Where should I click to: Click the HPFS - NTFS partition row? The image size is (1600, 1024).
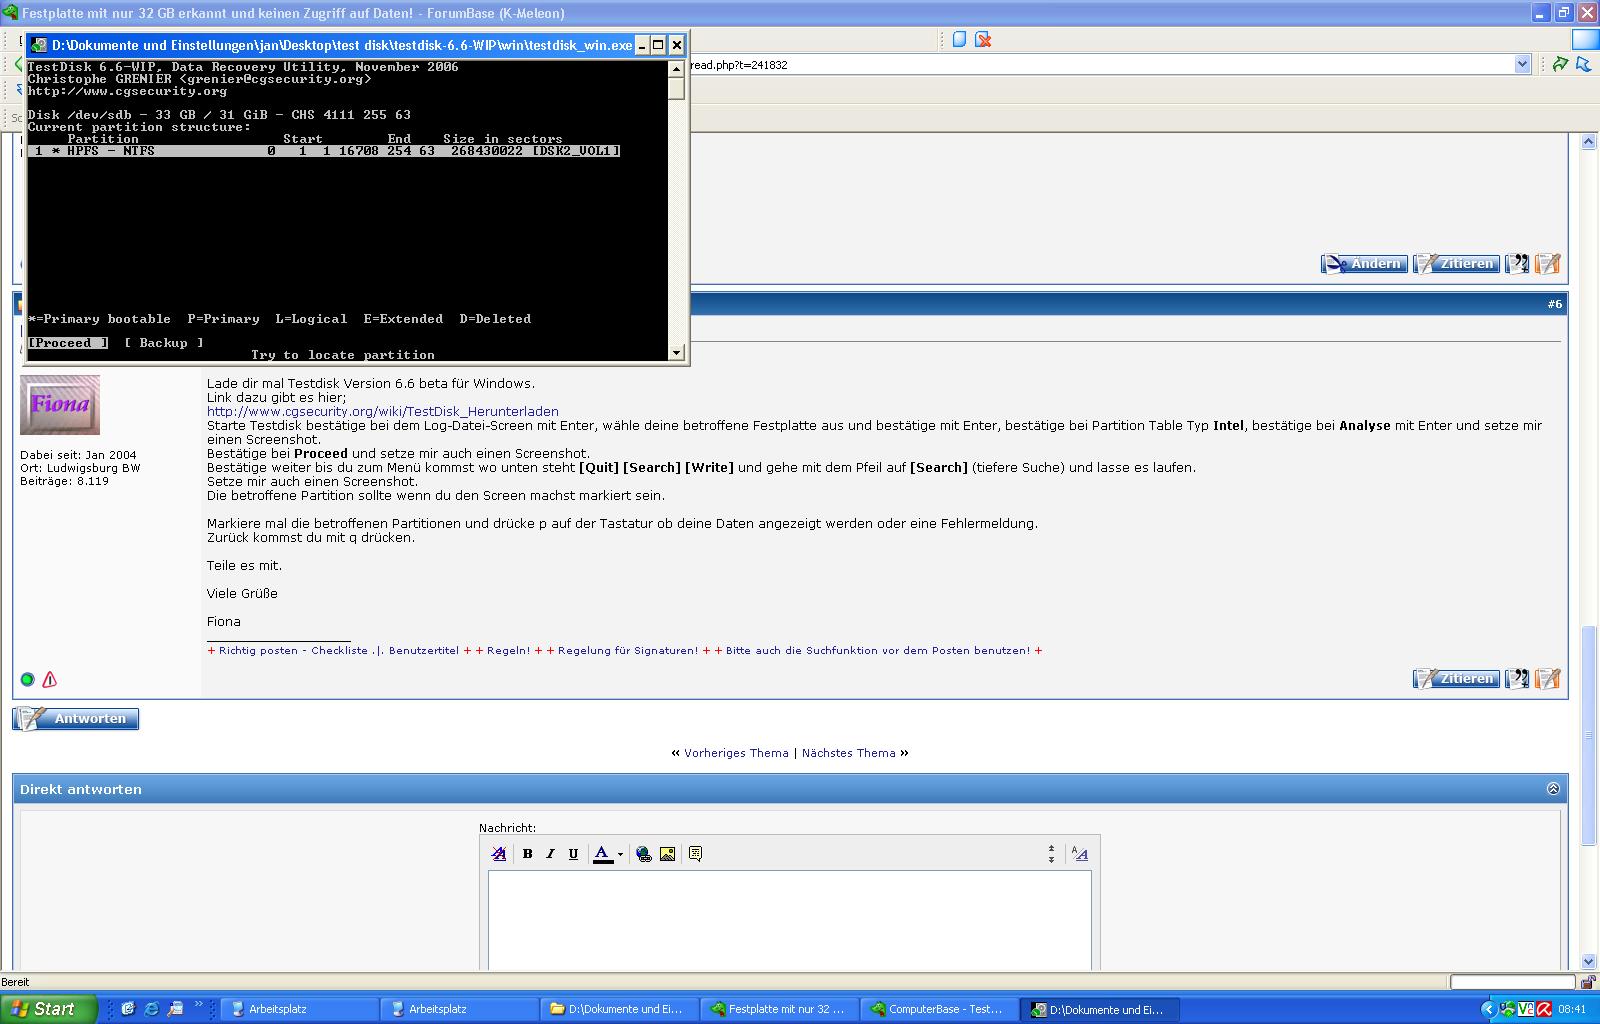click(324, 151)
